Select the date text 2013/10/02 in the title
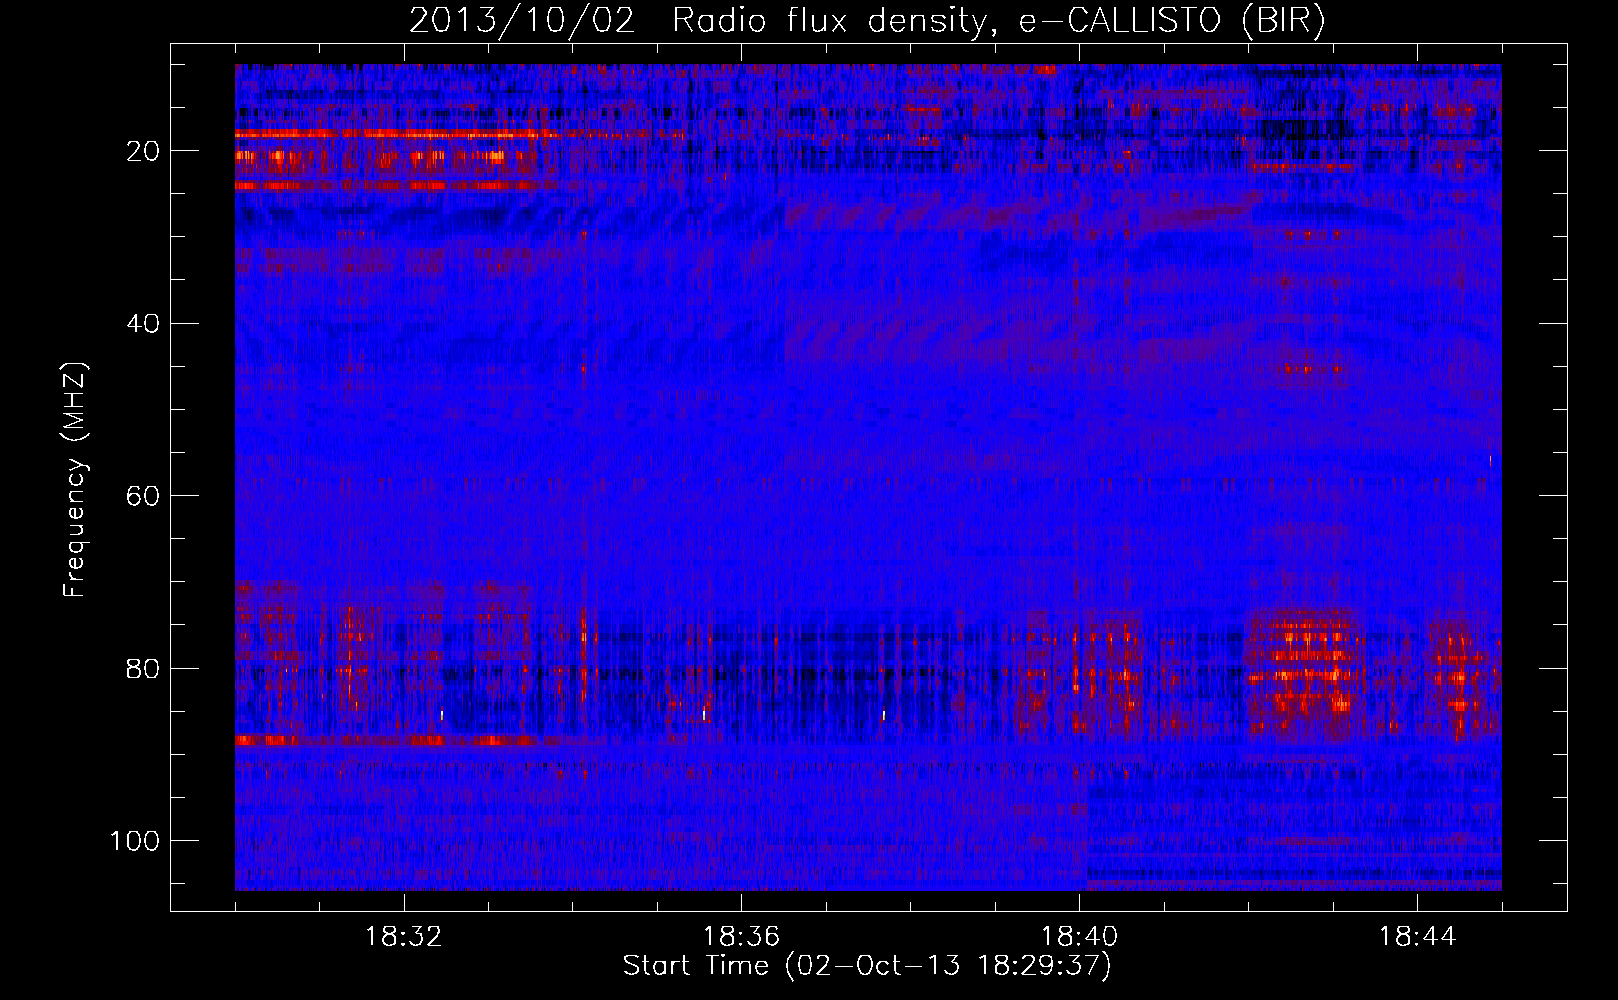 (522, 21)
